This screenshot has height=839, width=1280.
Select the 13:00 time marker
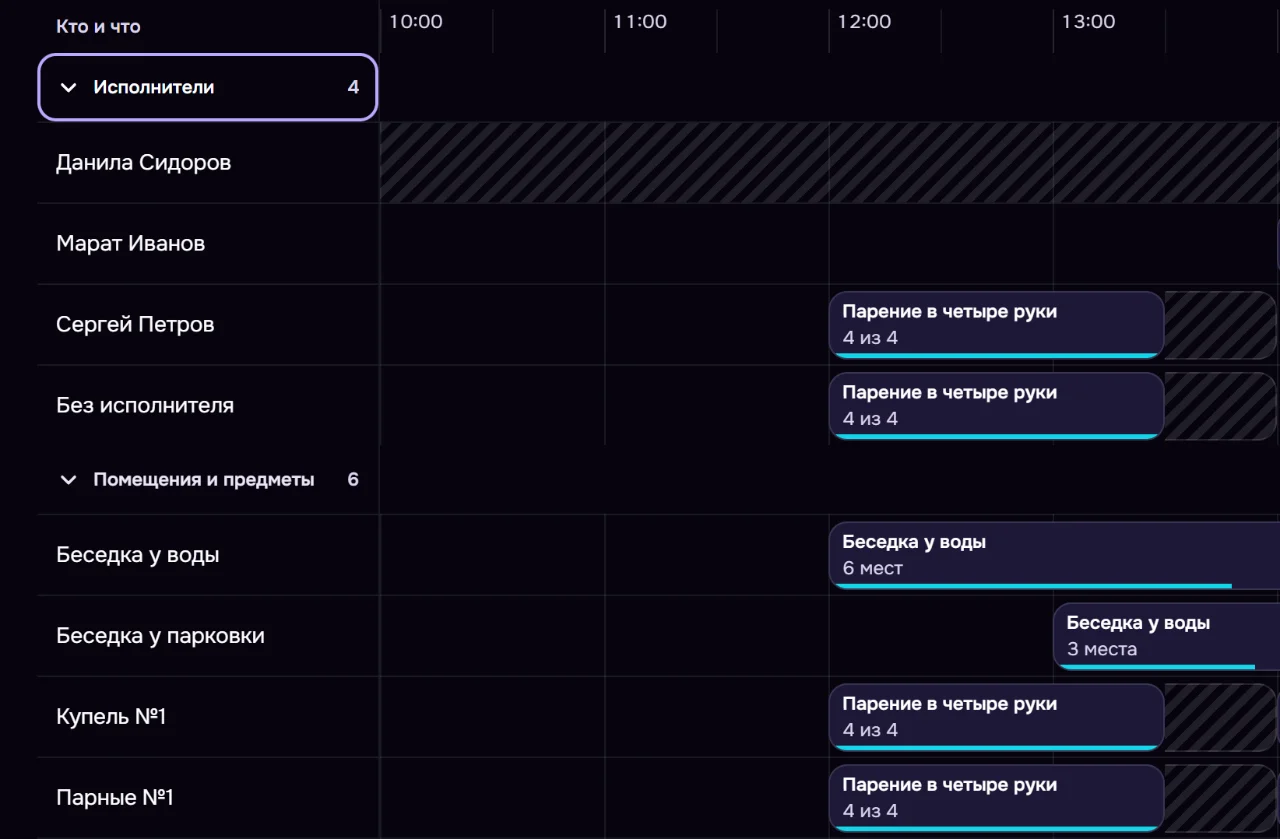click(x=1088, y=22)
